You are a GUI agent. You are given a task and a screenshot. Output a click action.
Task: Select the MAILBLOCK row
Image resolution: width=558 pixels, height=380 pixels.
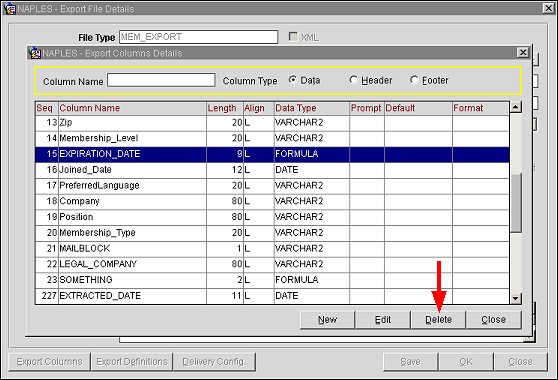(272, 249)
